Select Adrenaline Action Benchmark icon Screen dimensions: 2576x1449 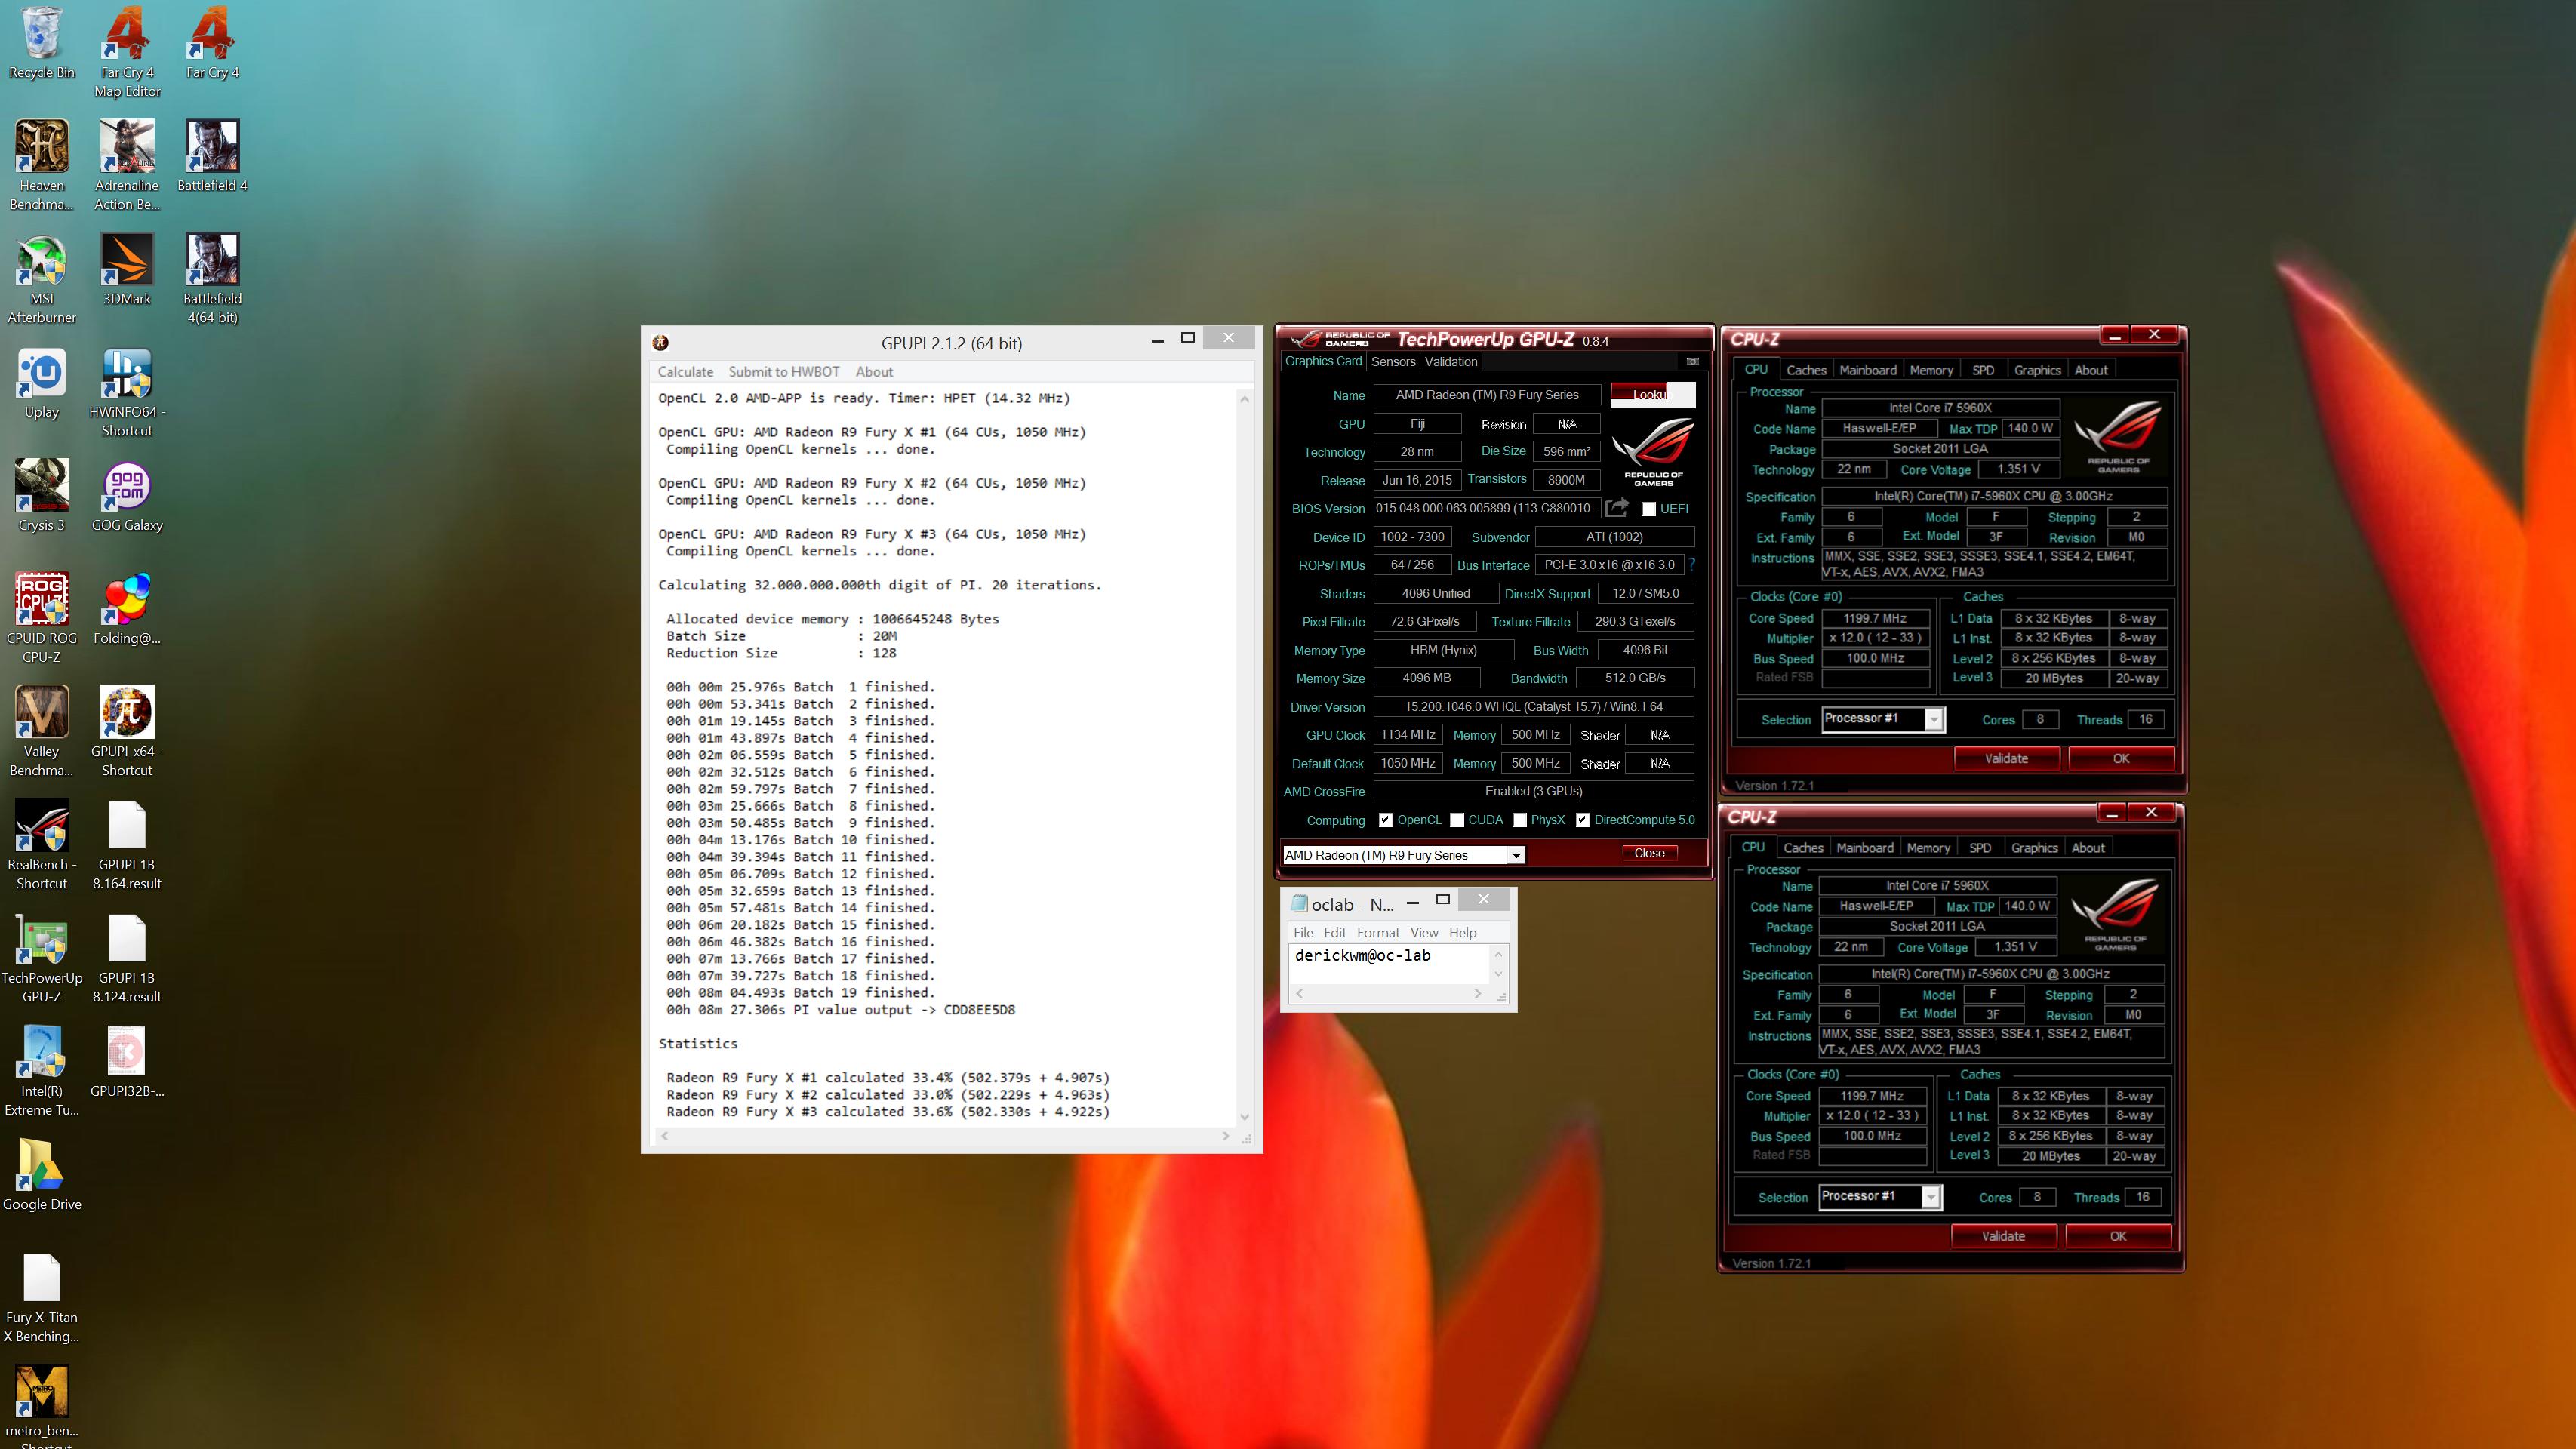pyautogui.click(x=127, y=165)
